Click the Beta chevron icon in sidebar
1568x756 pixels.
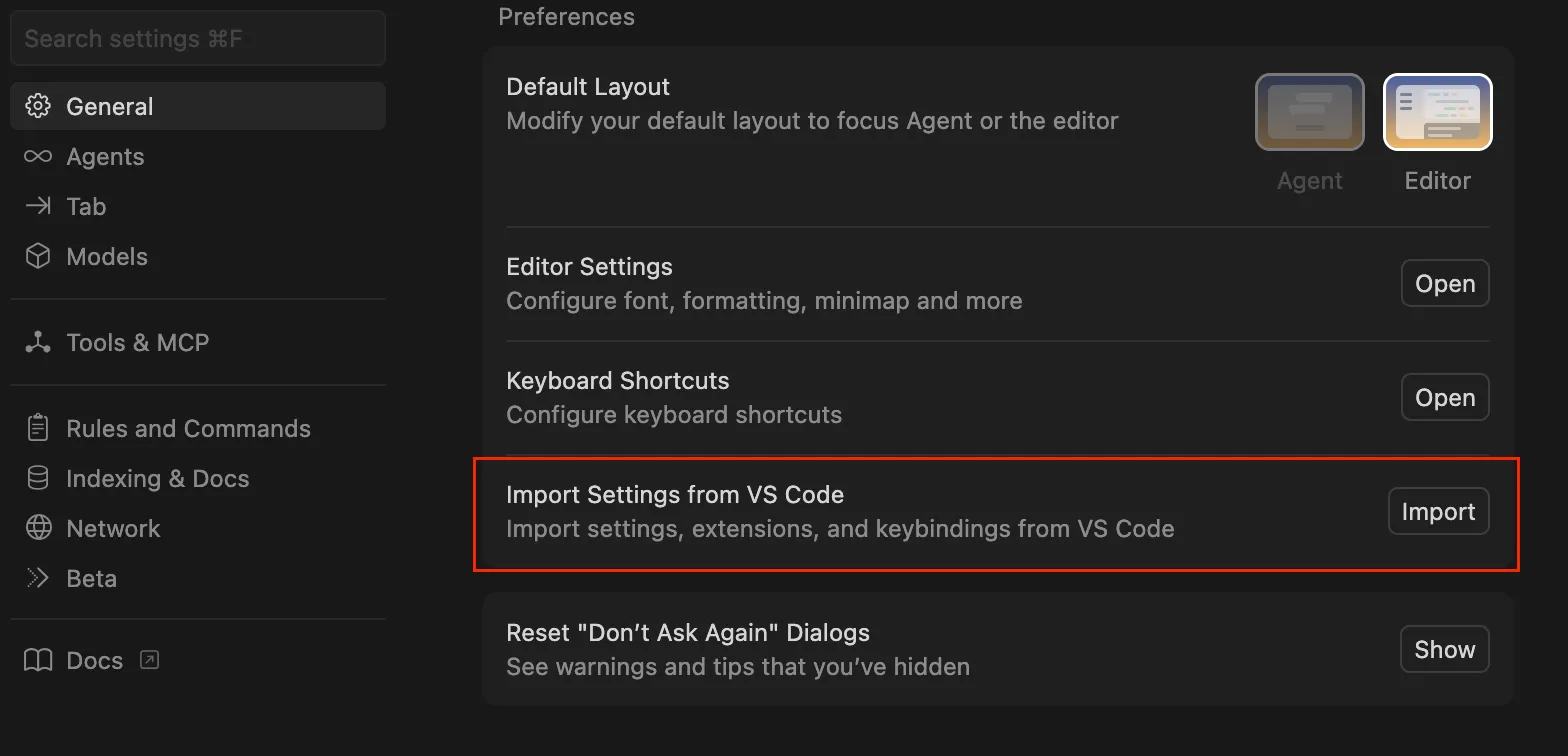pos(38,578)
